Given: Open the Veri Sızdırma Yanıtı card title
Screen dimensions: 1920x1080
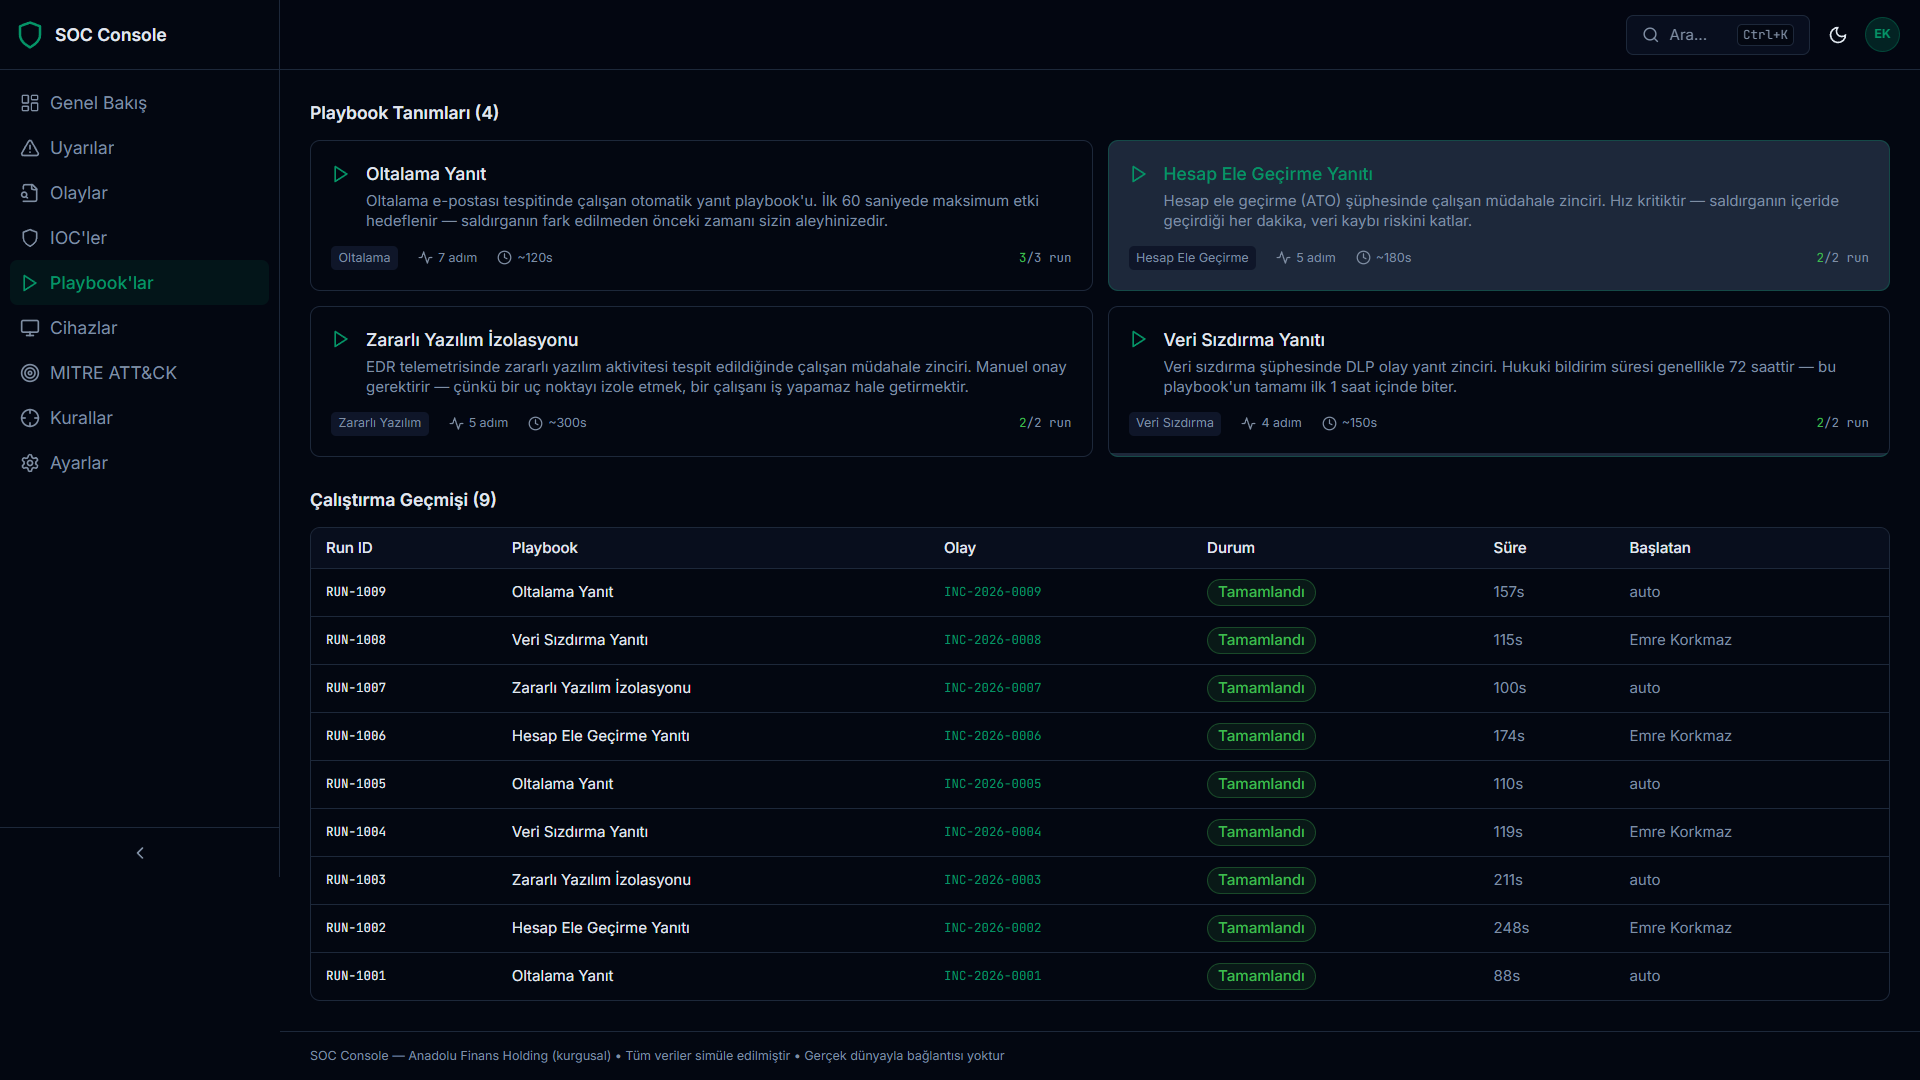Looking at the screenshot, I should pyautogui.click(x=1244, y=340).
